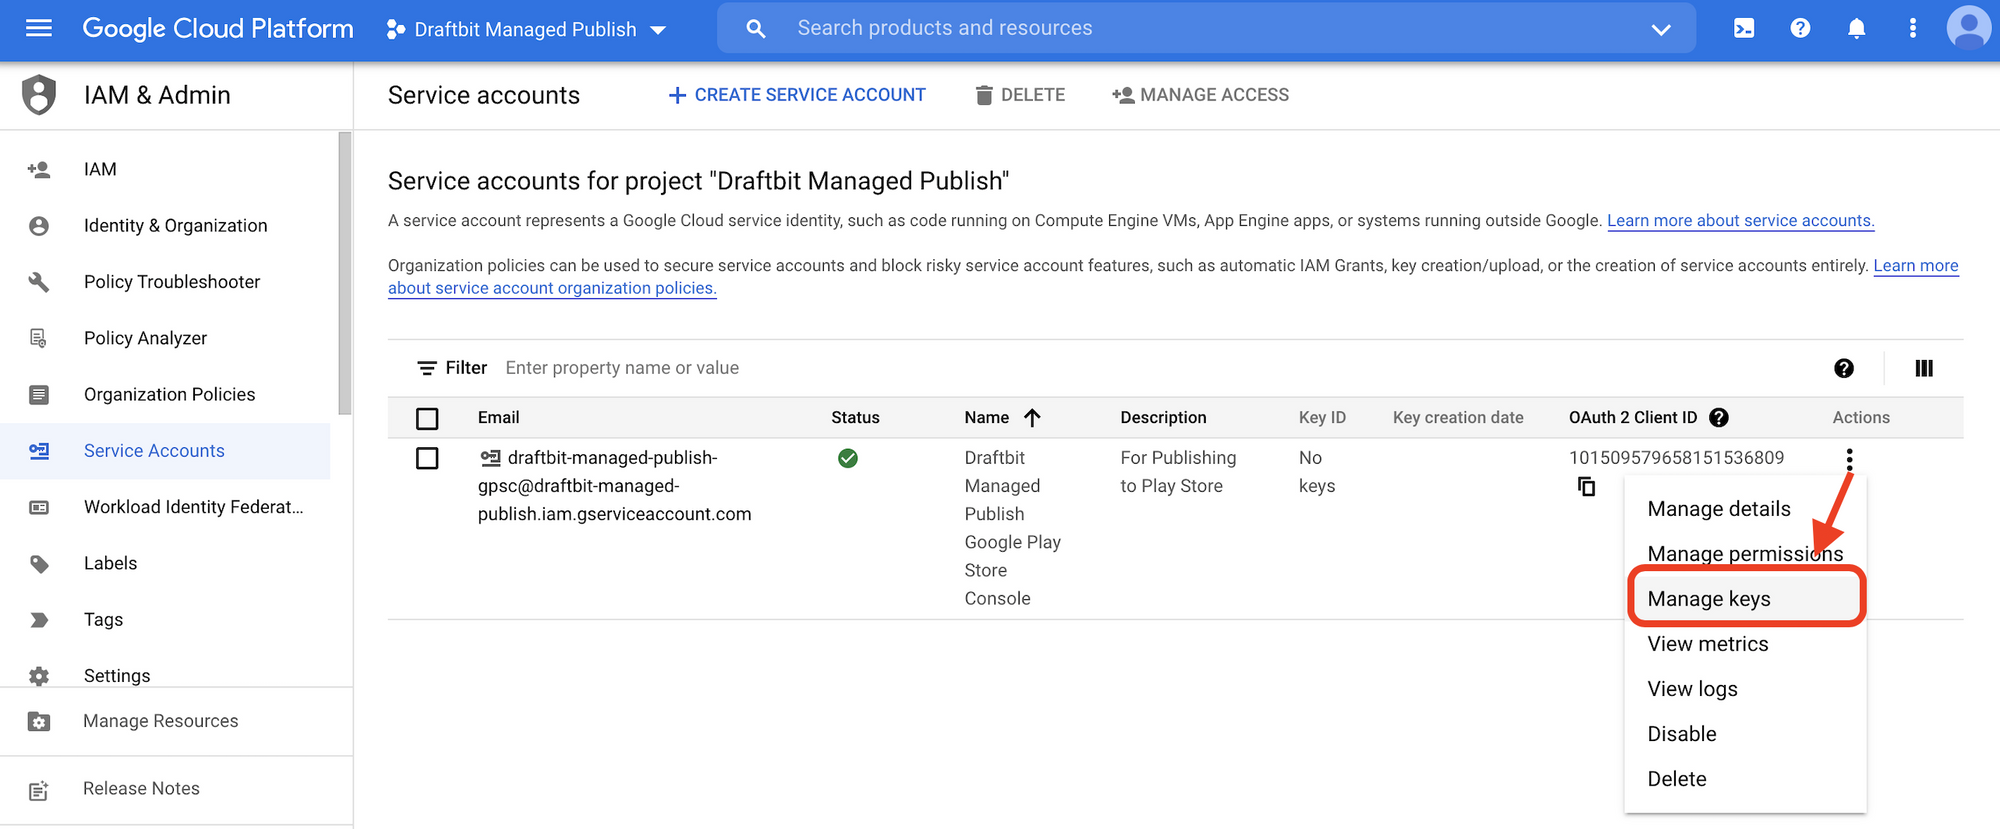The width and height of the screenshot is (2000, 829).
Task: Click the Settings gear icon in sidebar
Action: [39, 676]
